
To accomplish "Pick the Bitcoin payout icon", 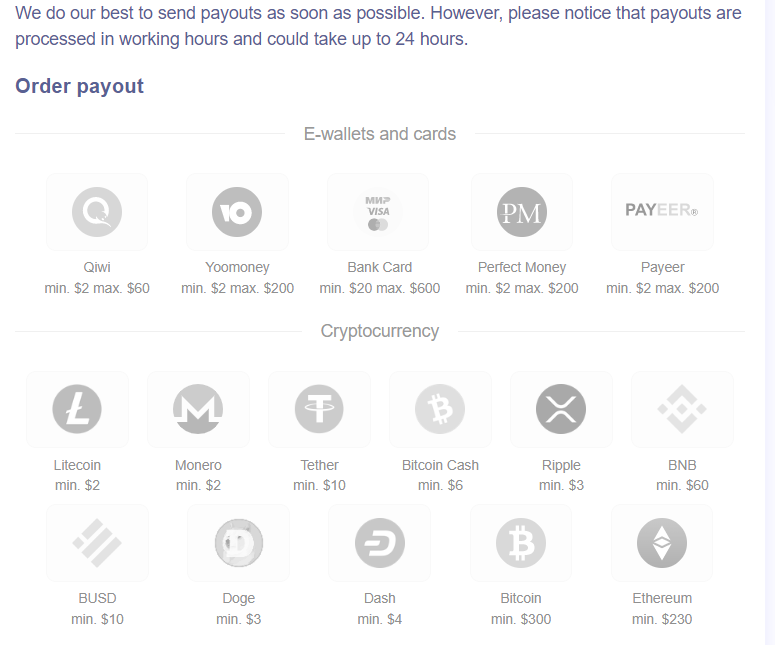I will click(x=521, y=543).
